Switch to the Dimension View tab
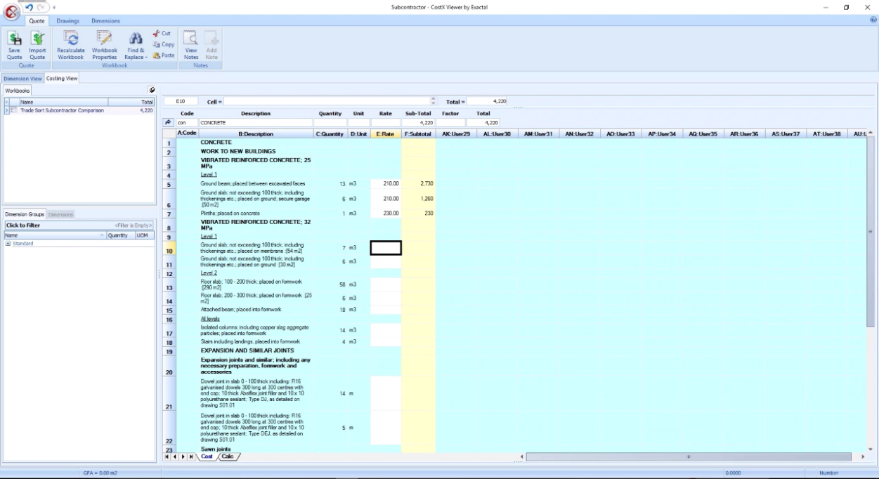The width and height of the screenshot is (879, 479). coord(22,79)
